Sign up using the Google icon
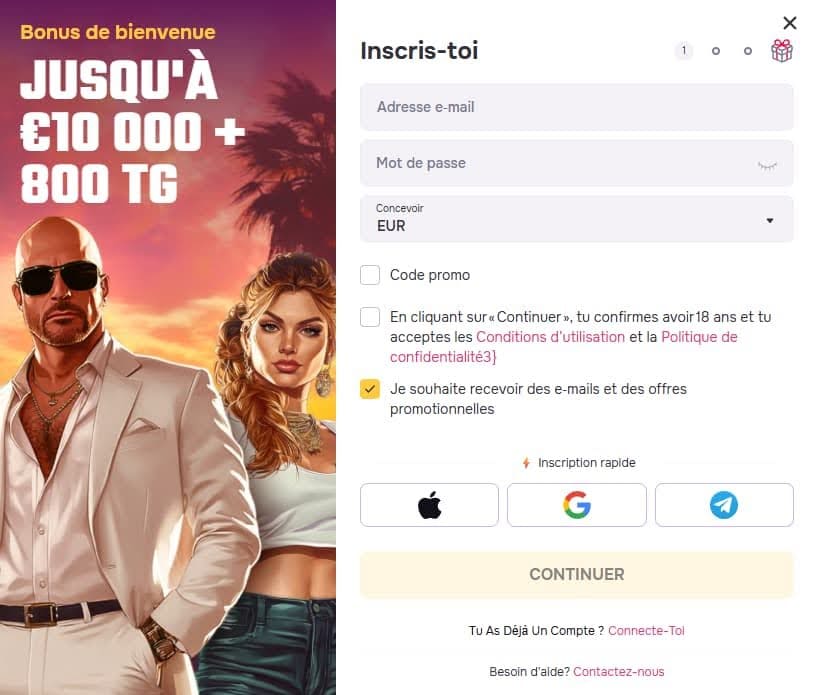Image resolution: width=815 pixels, height=695 pixels. (x=577, y=505)
